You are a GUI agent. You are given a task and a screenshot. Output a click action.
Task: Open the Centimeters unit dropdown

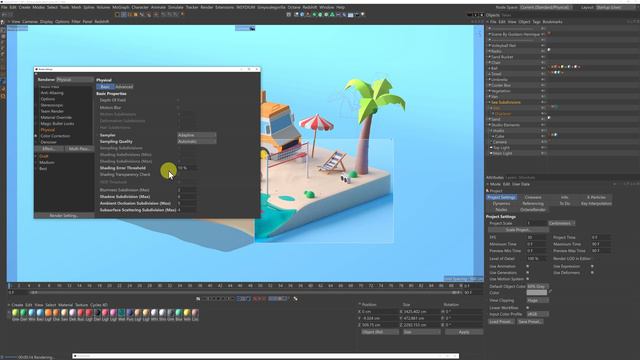(x=562, y=223)
